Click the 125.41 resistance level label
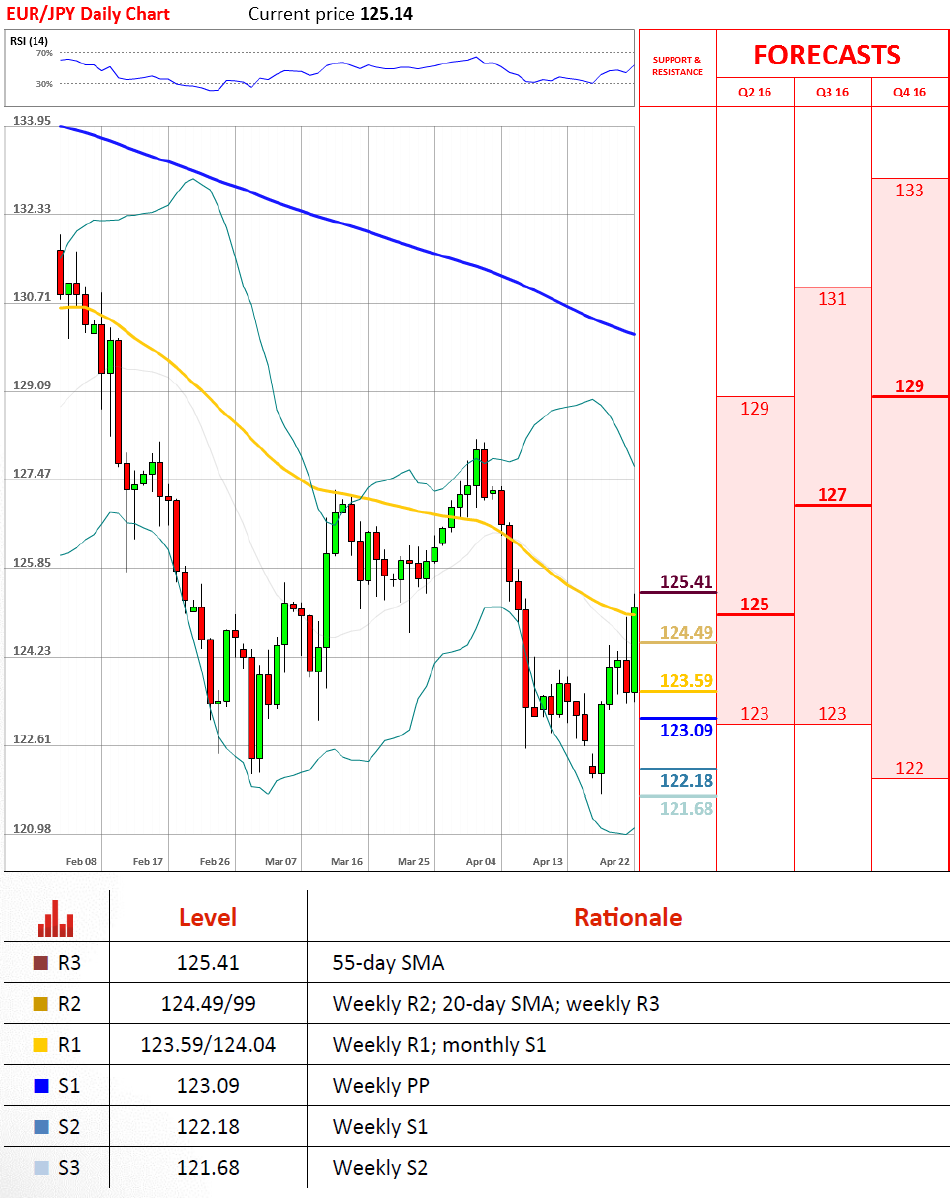 tap(686, 582)
